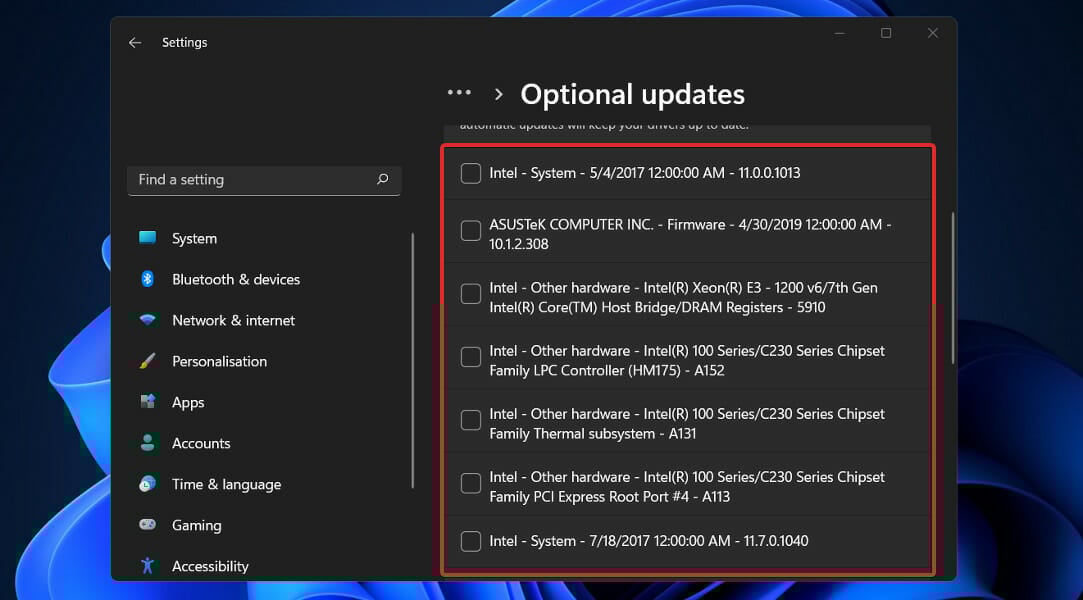Check Intel Thermal subsystem A131 update
The width and height of the screenshot is (1083, 600).
(x=470, y=420)
